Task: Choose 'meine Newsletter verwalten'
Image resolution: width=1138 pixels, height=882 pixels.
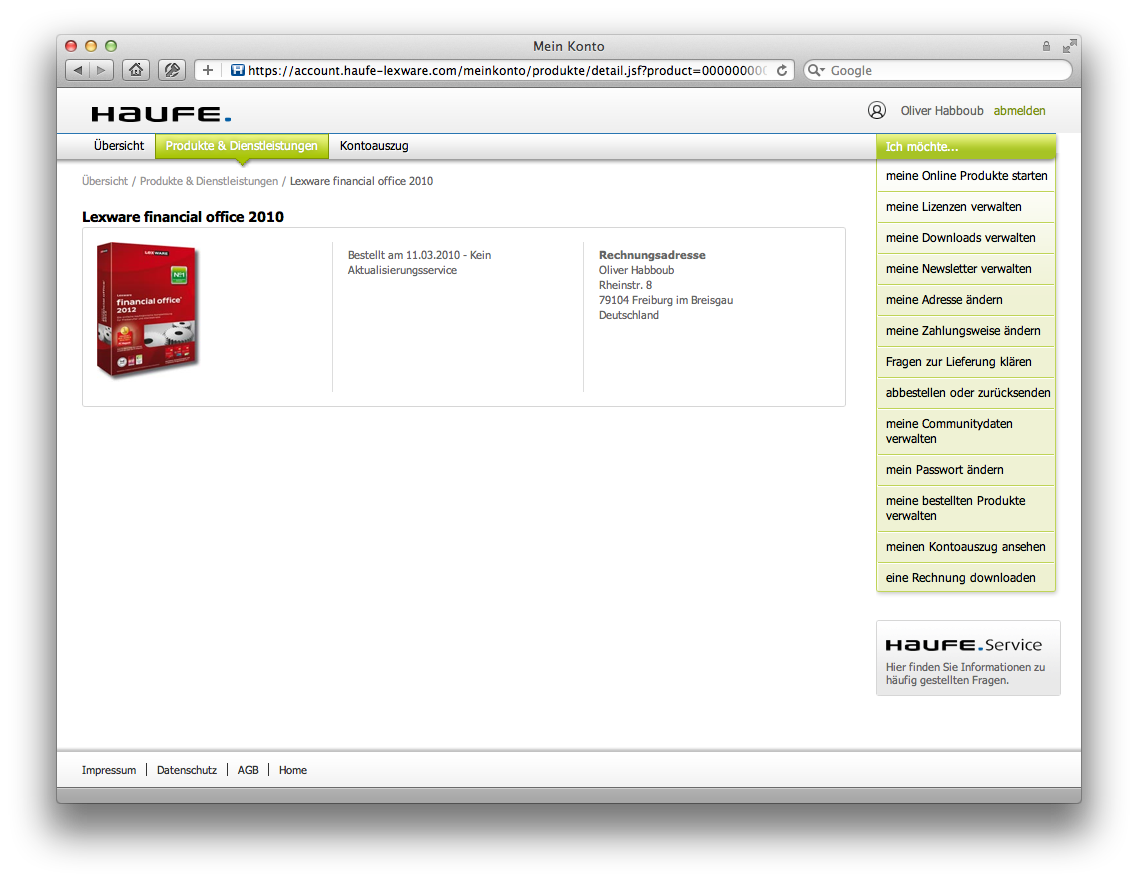Action: 966,269
